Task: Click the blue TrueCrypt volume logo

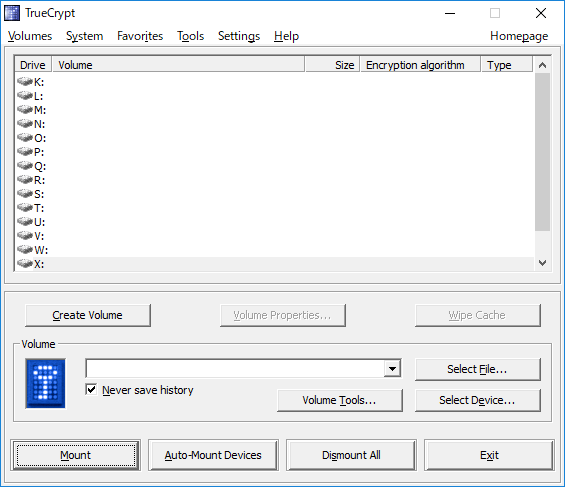Action: (x=45, y=383)
